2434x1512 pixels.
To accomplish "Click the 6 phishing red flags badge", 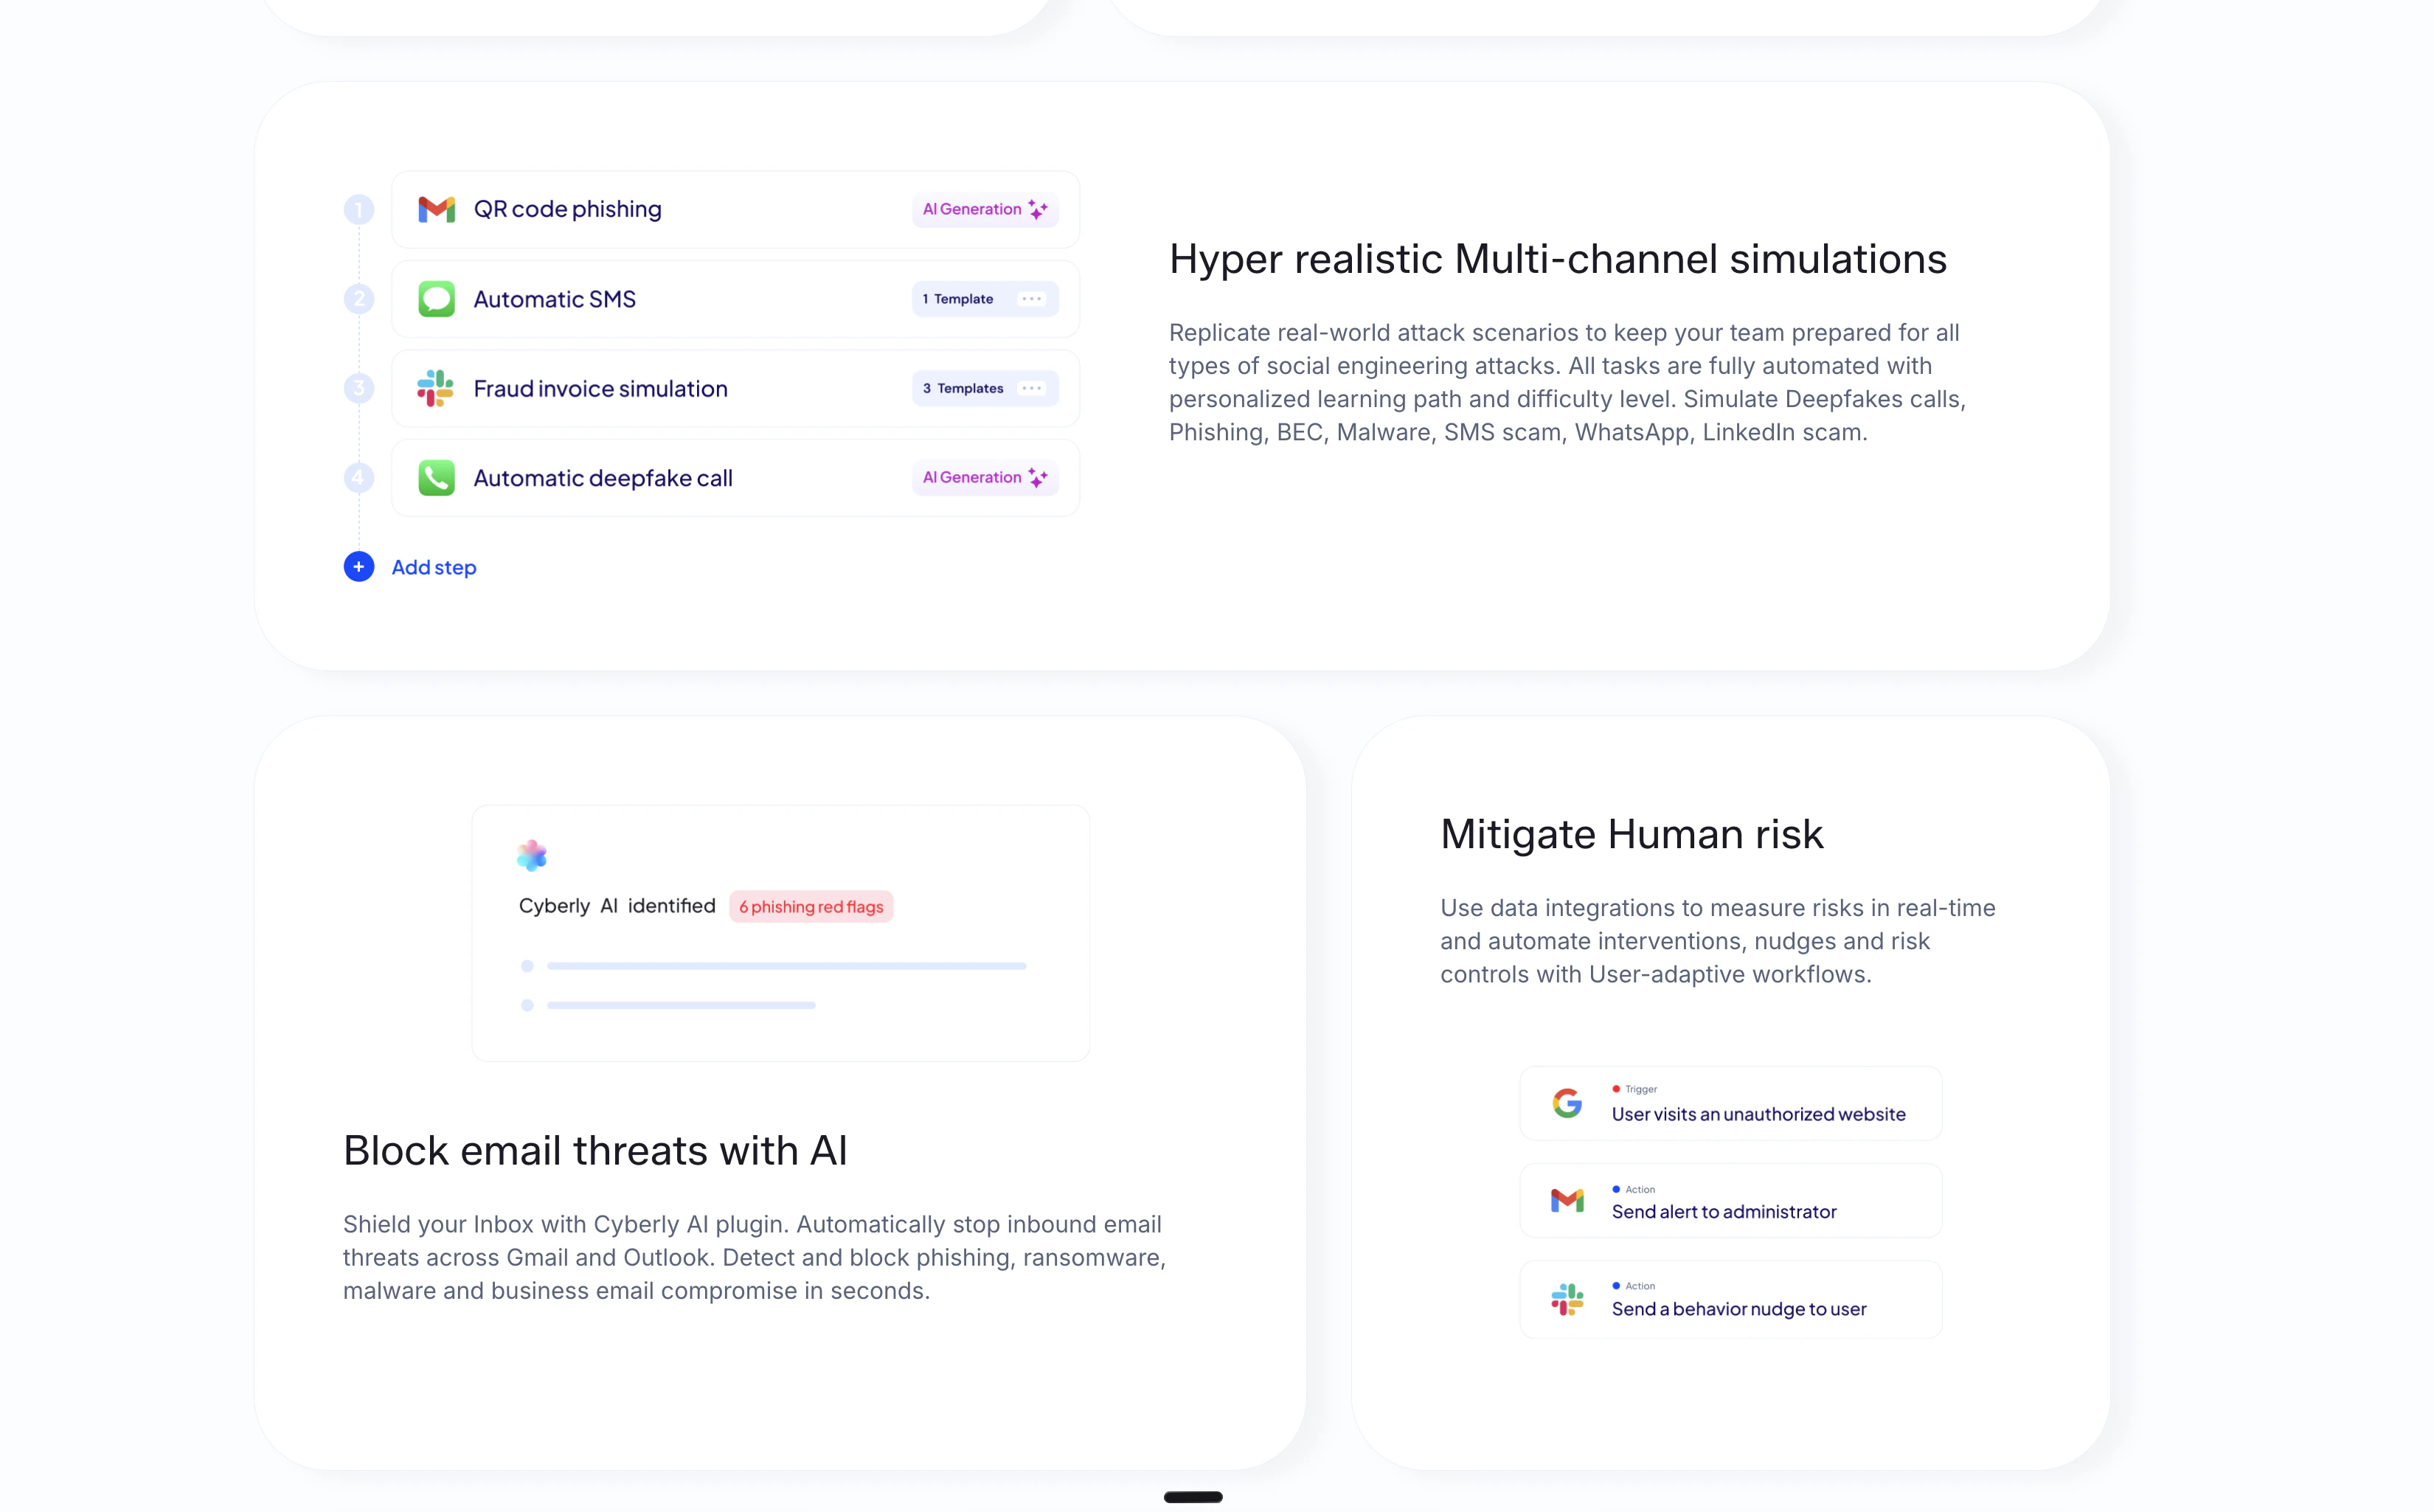I will point(811,906).
